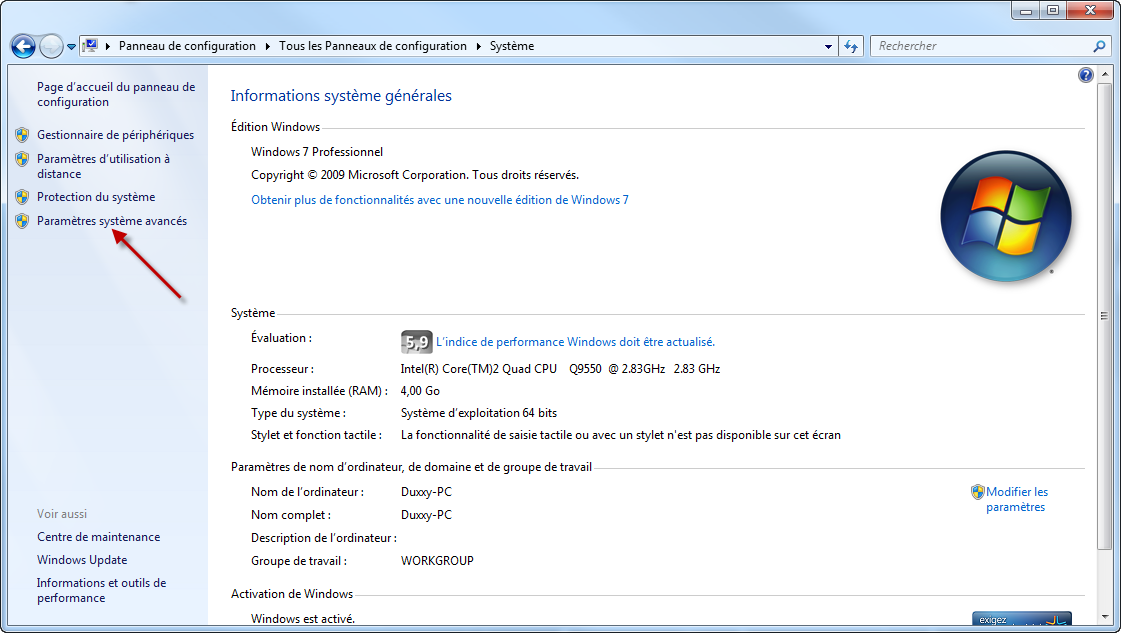1121x633 pixels.
Task: Open L'indice de performance Windows link
Action: click(x=576, y=342)
